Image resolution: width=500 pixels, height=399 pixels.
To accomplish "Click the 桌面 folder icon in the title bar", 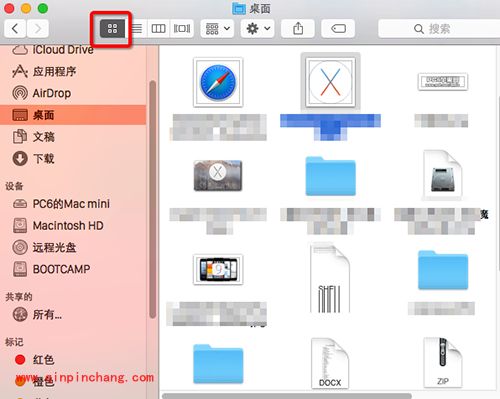I will [x=239, y=8].
